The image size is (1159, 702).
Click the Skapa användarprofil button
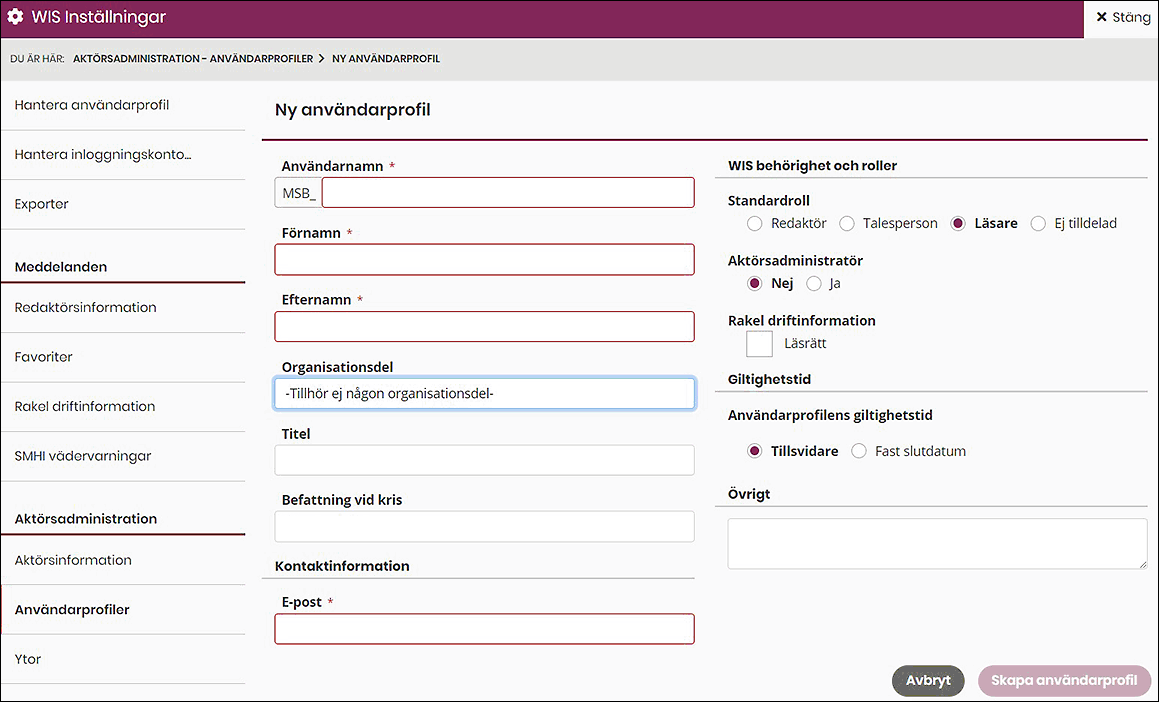pos(1064,680)
